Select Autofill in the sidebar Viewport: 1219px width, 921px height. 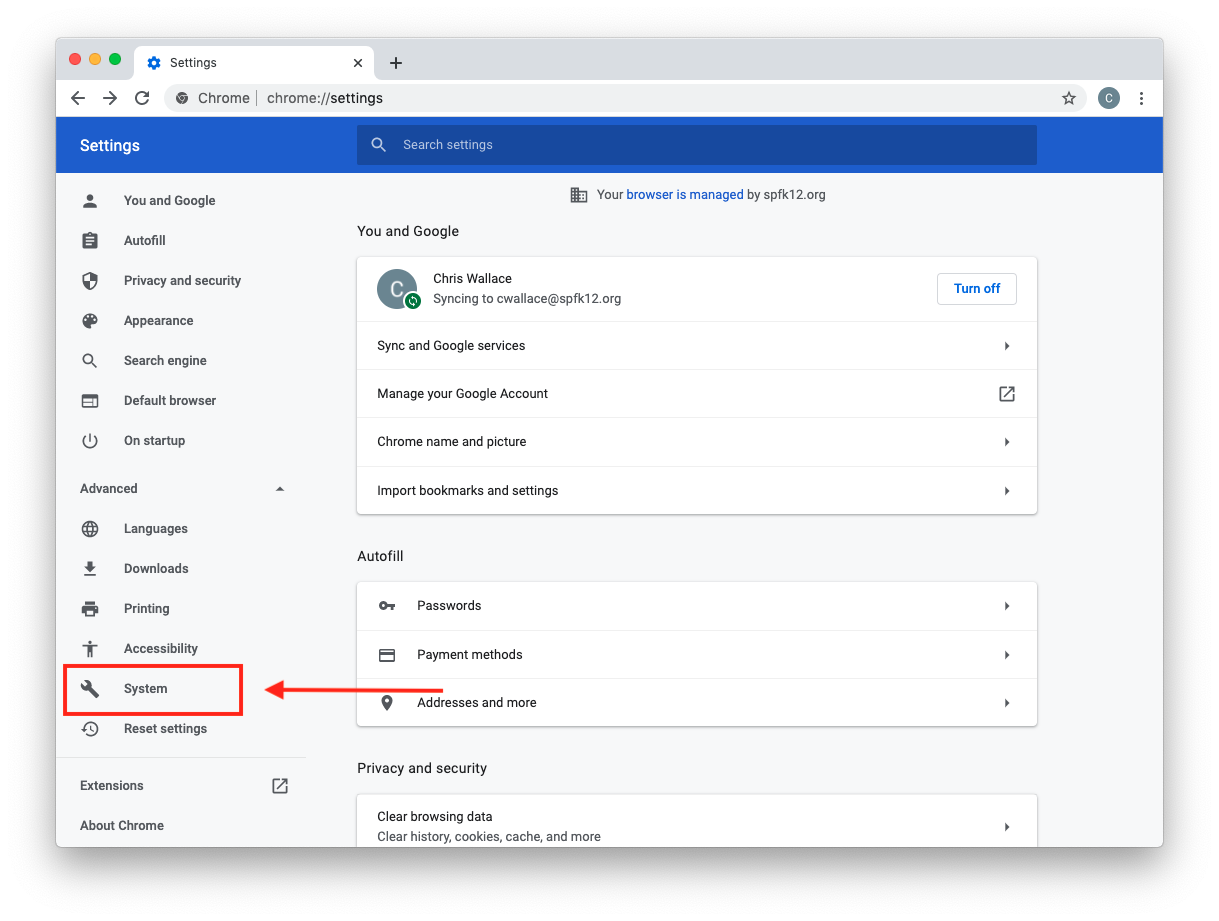tap(145, 241)
